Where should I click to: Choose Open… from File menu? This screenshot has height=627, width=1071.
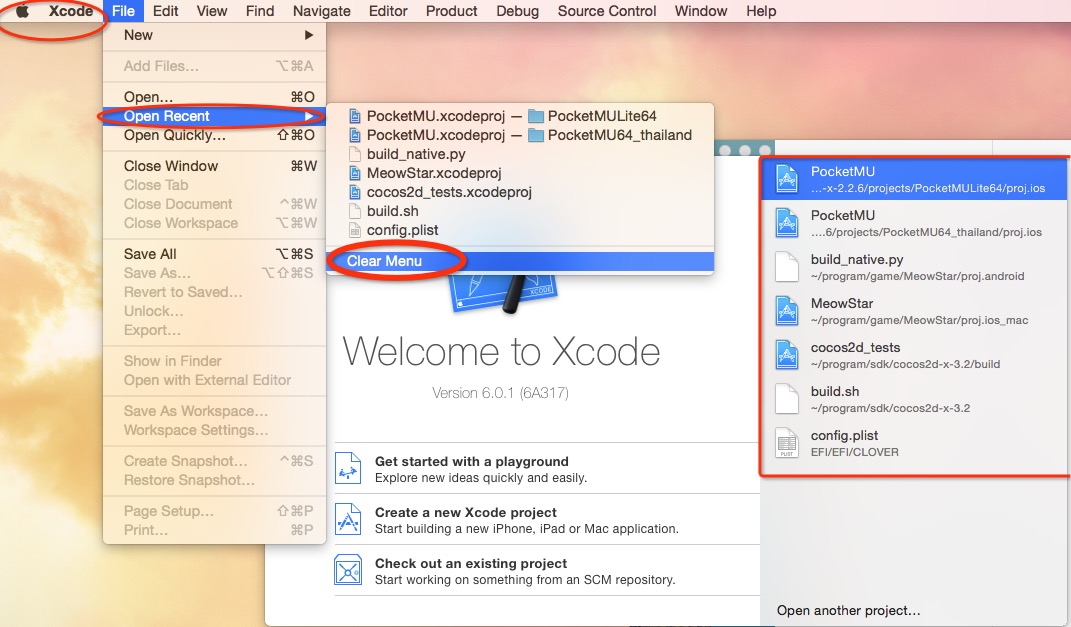point(214,97)
